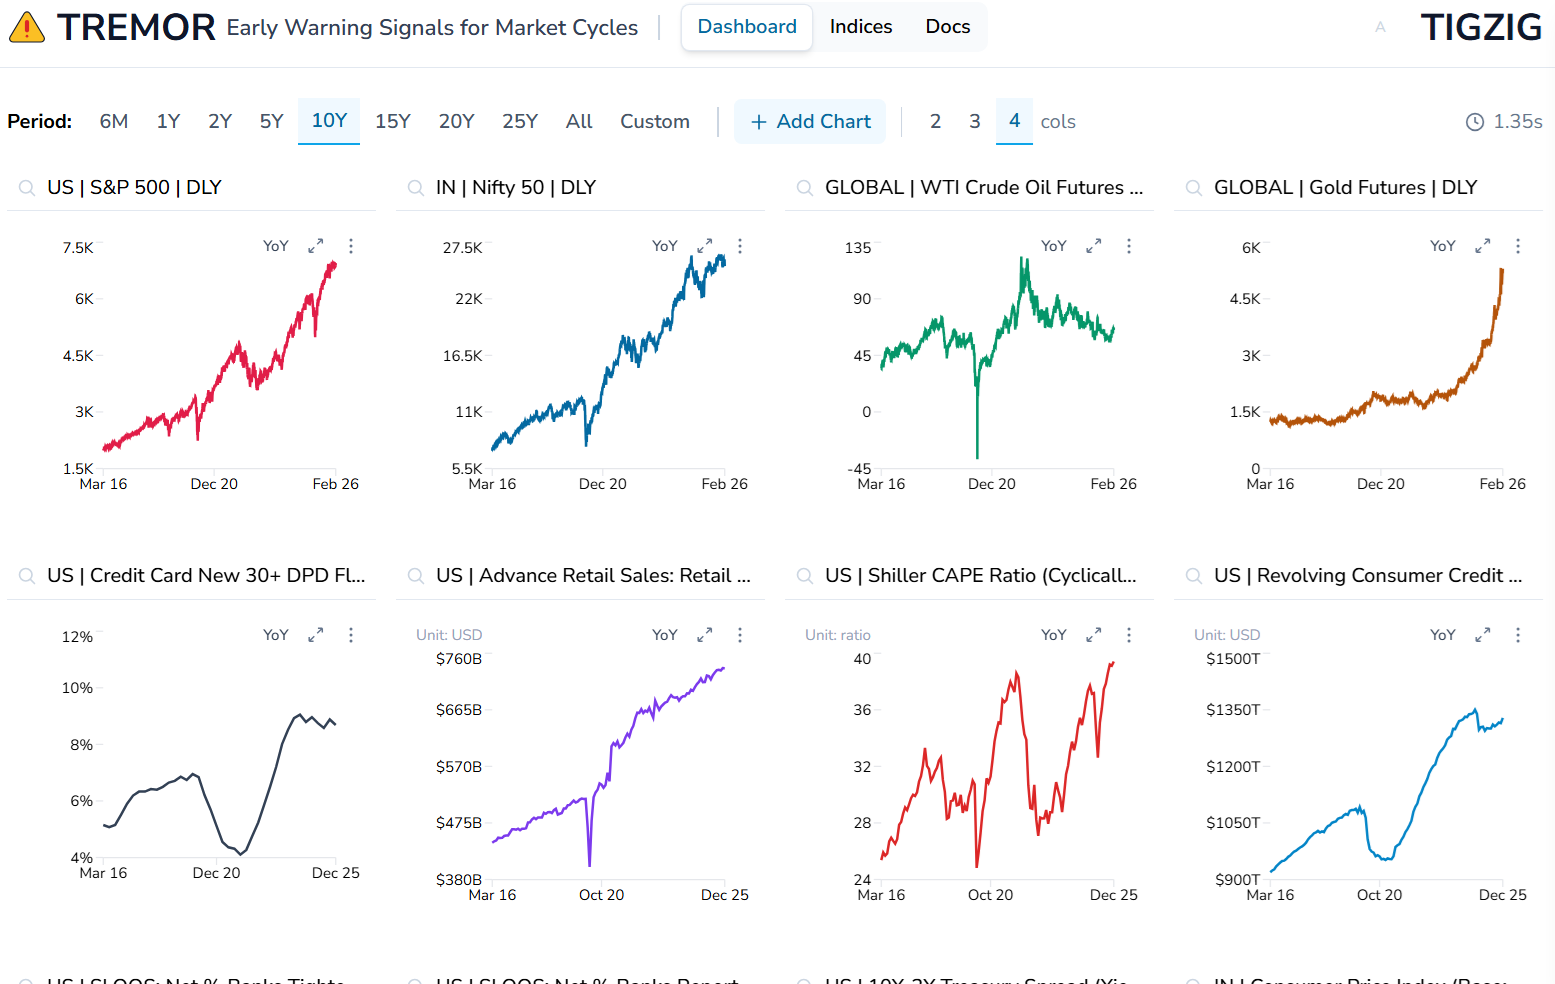Click the TREMOR warning triangle logo
This screenshot has width=1555, height=984.
click(27, 27)
